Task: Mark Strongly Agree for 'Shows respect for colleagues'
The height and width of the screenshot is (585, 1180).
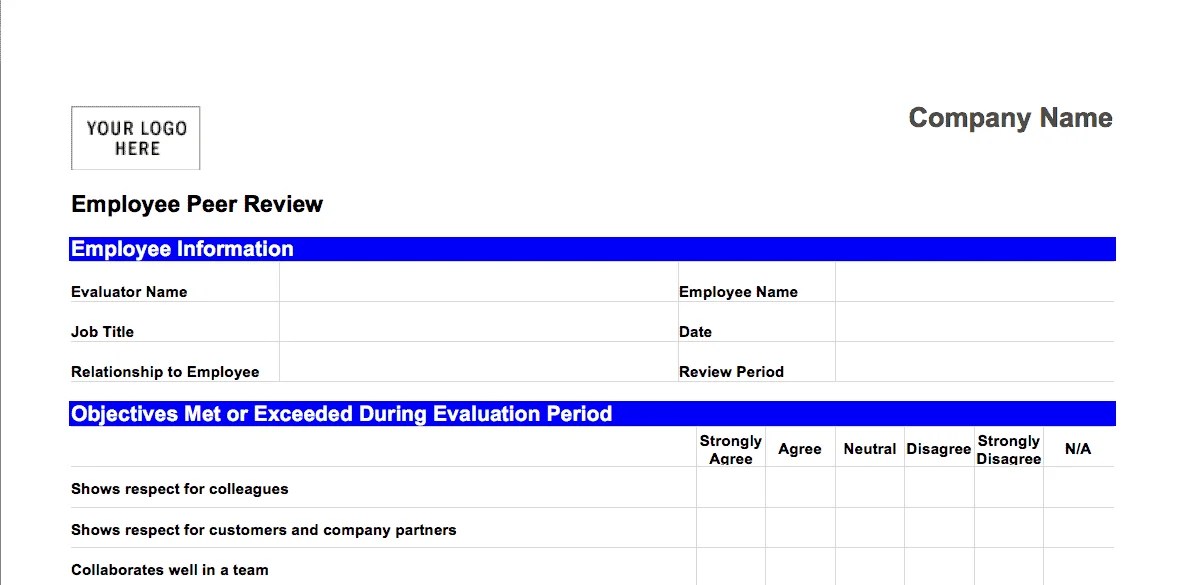Action: [x=730, y=489]
